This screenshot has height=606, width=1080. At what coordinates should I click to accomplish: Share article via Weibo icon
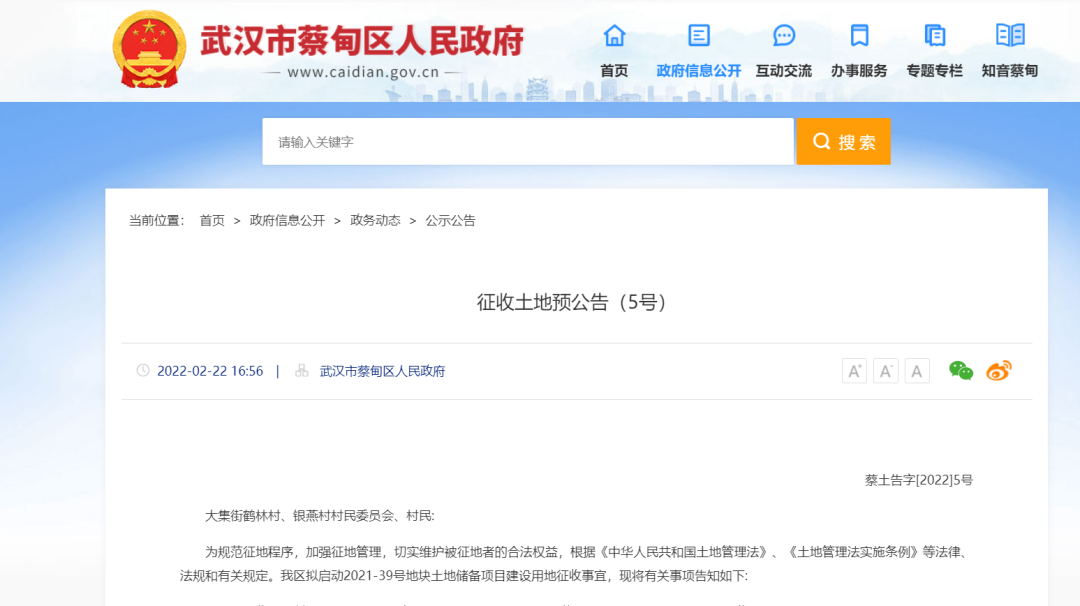coord(999,371)
